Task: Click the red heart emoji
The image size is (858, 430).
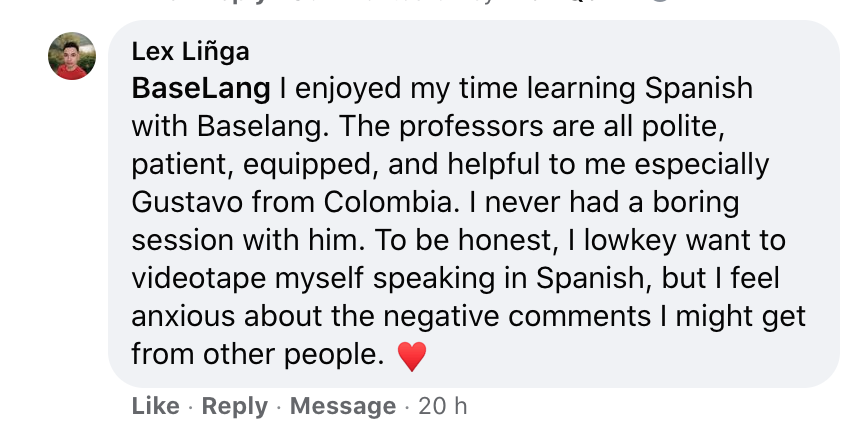Action: 412,356
